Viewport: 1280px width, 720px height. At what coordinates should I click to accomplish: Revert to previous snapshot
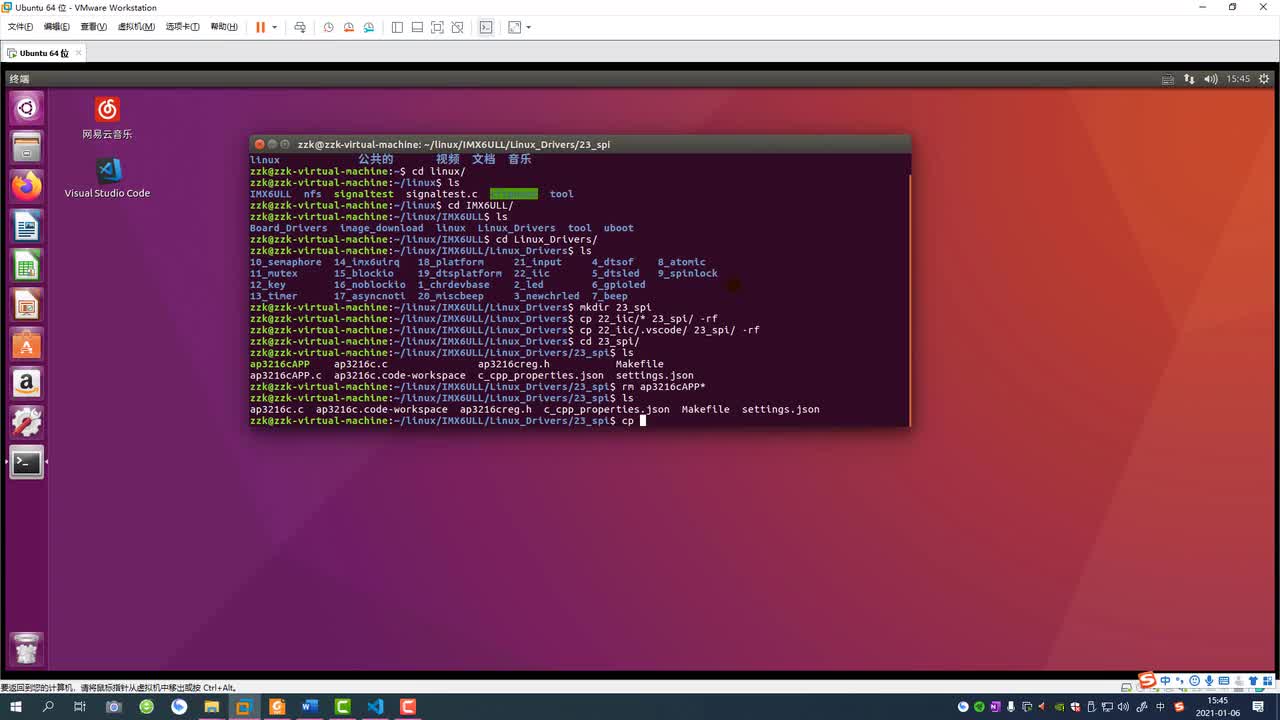point(349,27)
